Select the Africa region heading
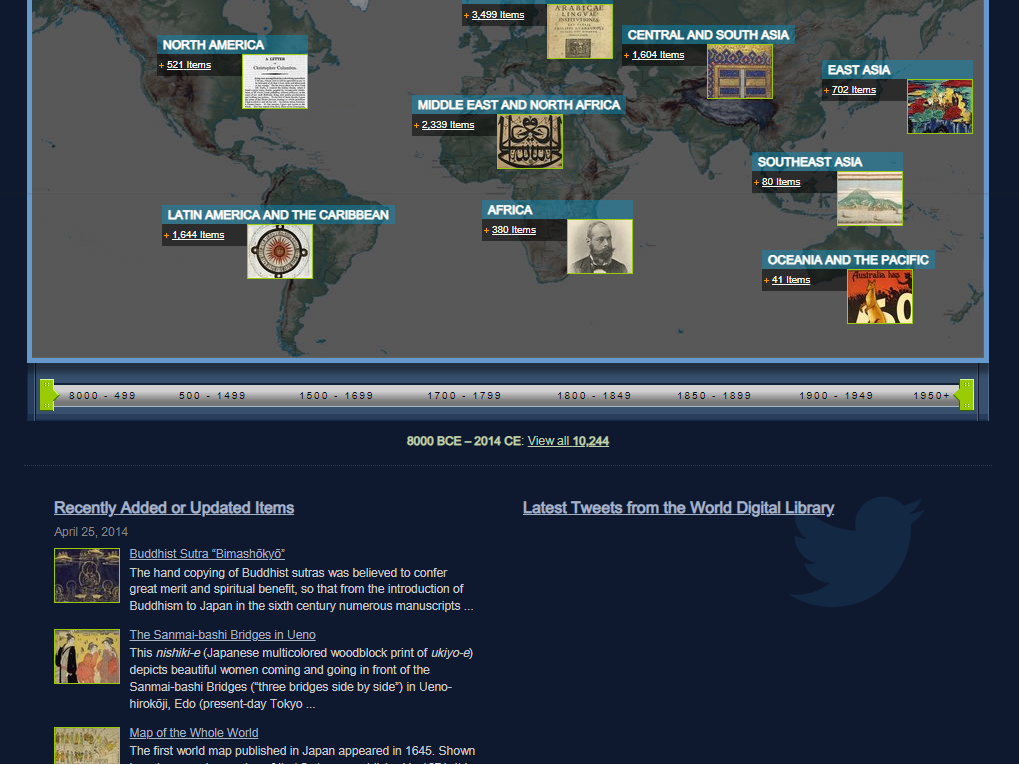The width and height of the screenshot is (1019, 764). (x=510, y=210)
